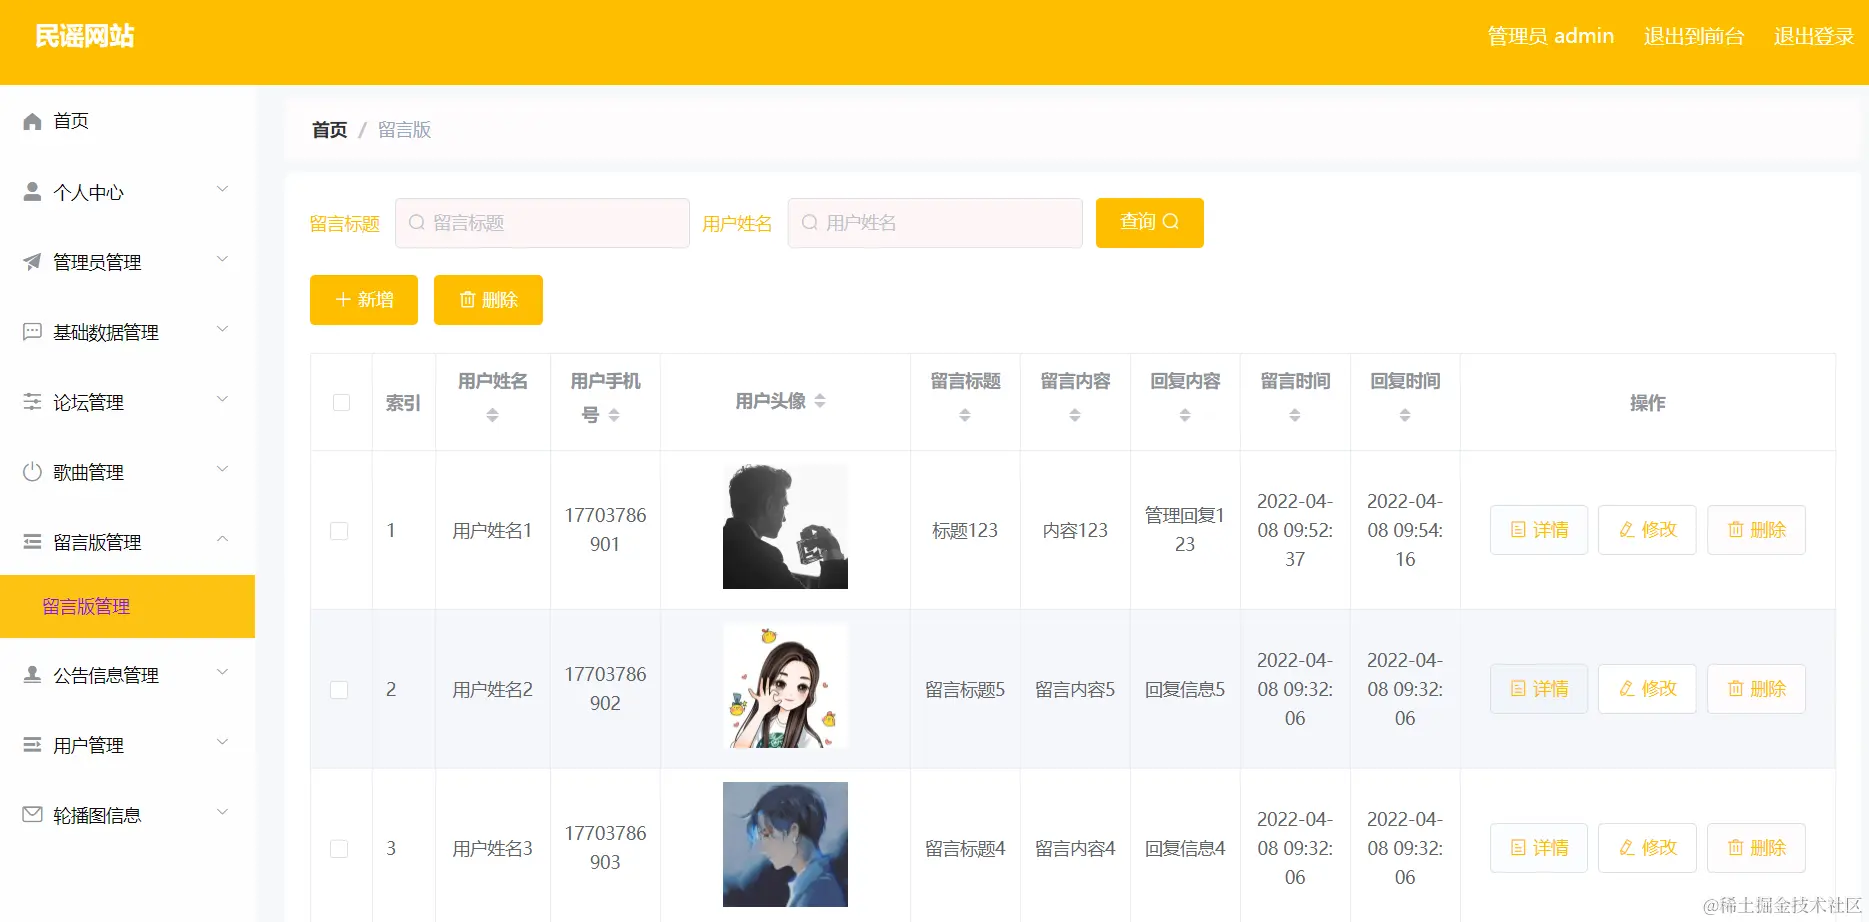Select the comment icon beside 基础数据管理
The height and width of the screenshot is (922, 1869).
point(31,331)
